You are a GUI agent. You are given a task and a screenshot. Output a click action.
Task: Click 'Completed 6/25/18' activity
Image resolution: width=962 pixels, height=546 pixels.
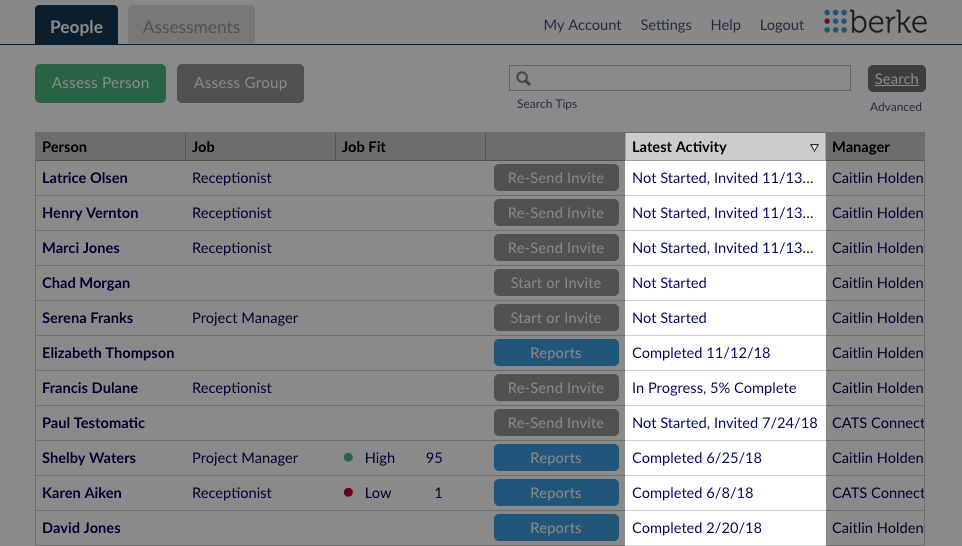[697, 458]
